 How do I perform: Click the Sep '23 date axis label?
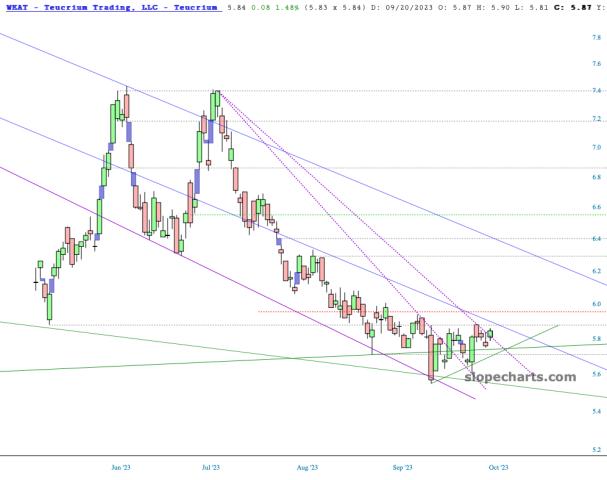[x=402, y=466]
